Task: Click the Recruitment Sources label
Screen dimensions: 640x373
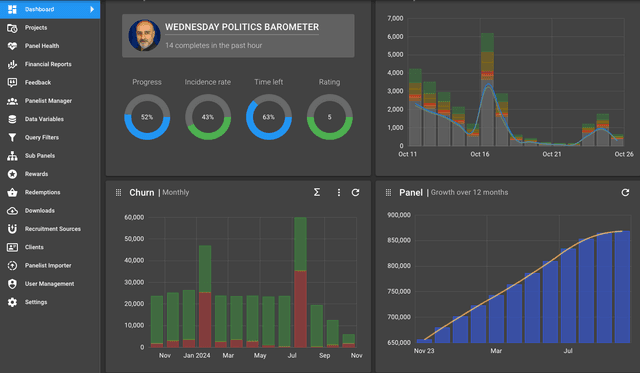Action: (53, 229)
